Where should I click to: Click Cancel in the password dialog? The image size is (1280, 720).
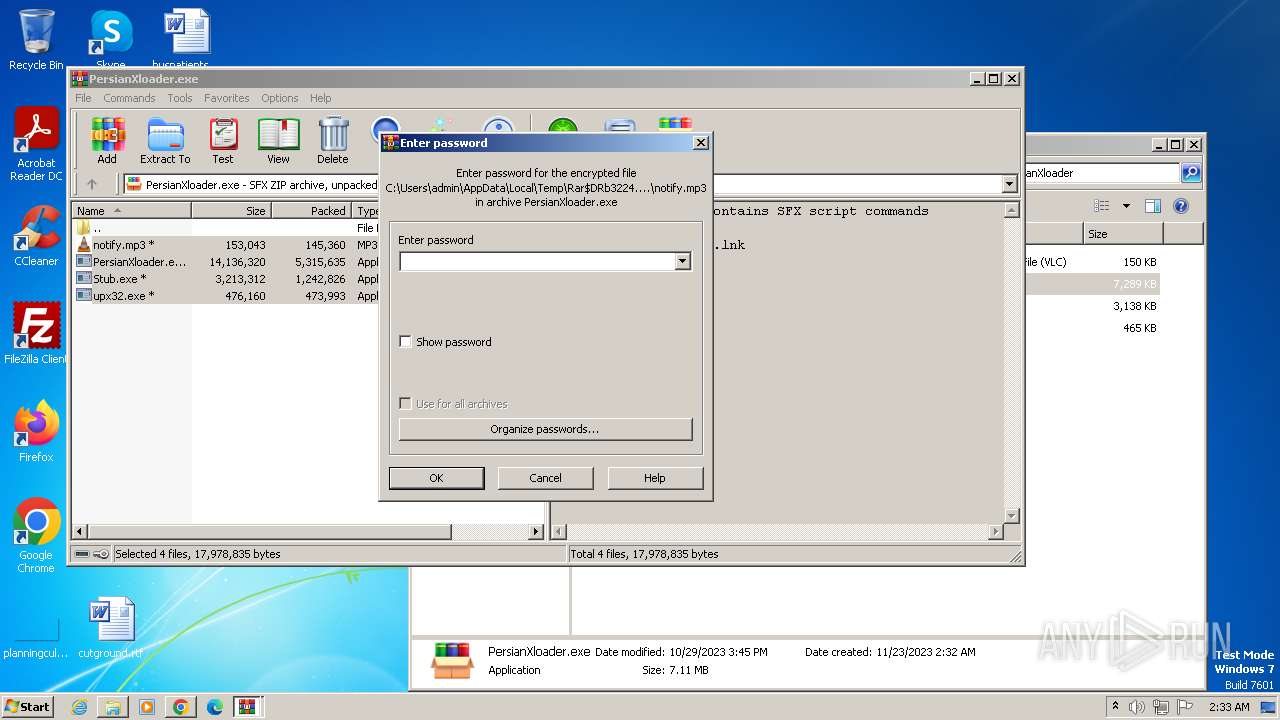pyautogui.click(x=545, y=478)
